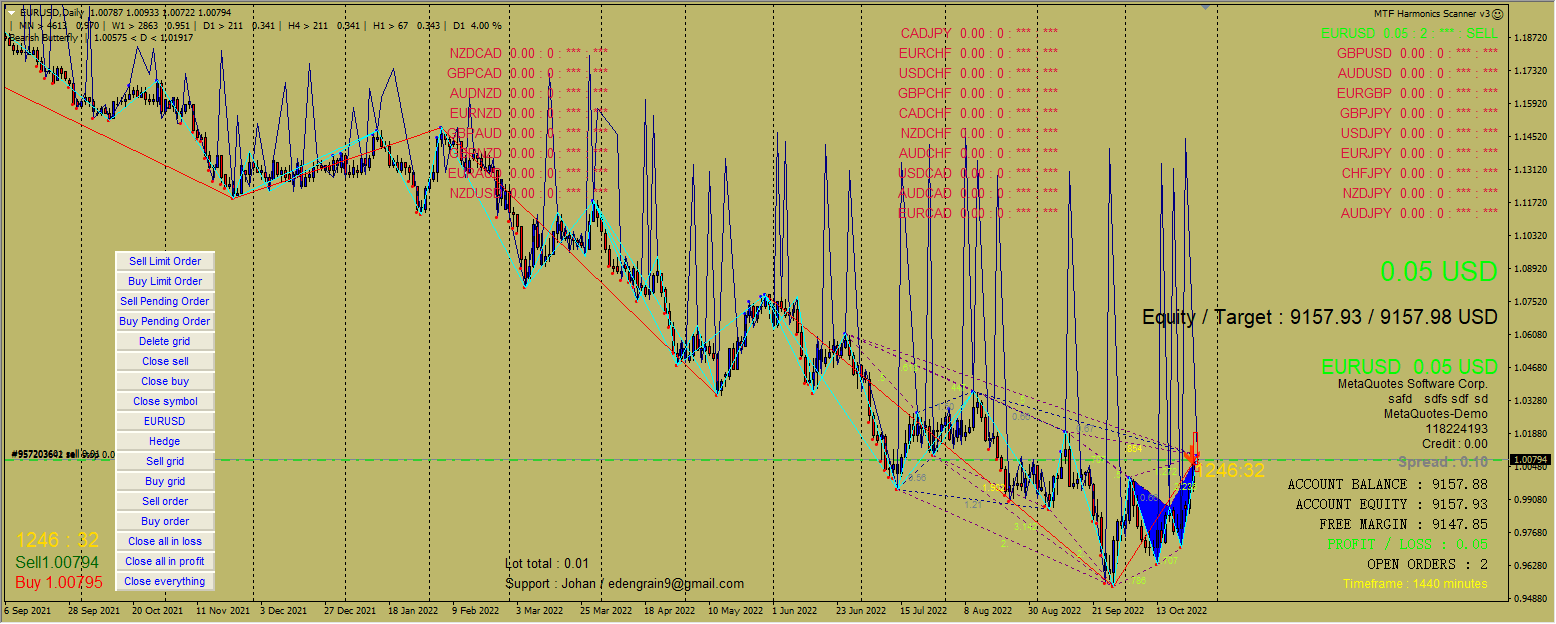Click the EURUSD button in the order panel
The height and width of the screenshot is (624, 1556).
(164, 421)
